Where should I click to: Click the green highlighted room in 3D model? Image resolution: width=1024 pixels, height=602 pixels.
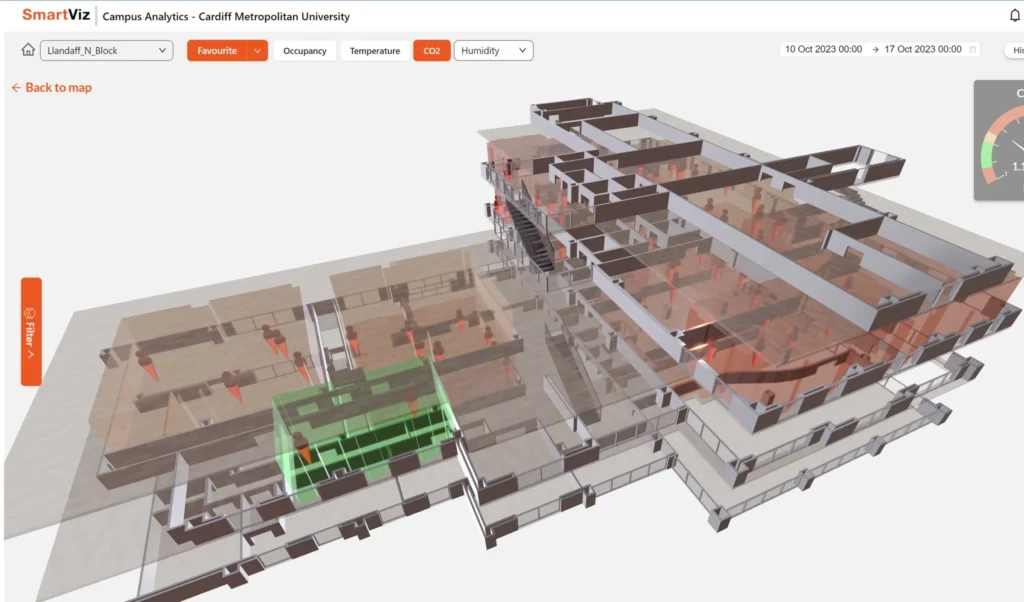coord(360,425)
